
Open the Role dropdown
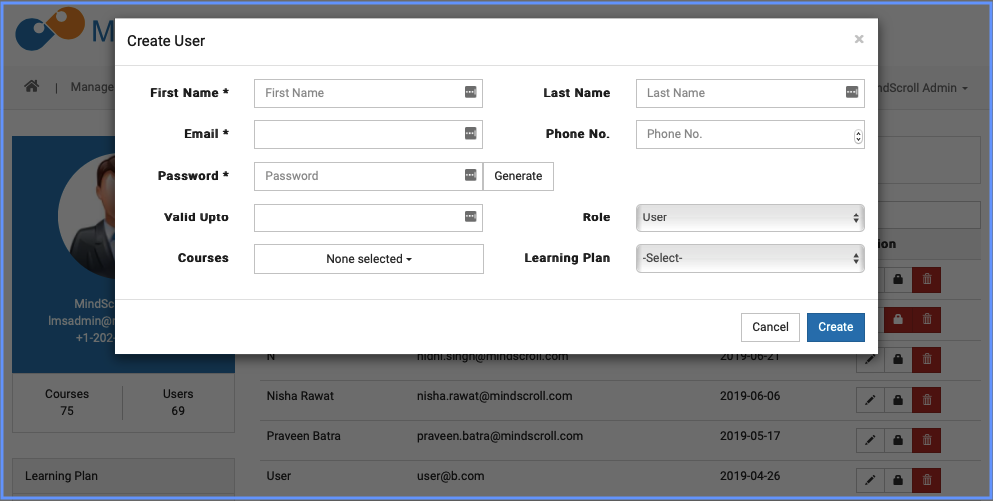tap(750, 217)
